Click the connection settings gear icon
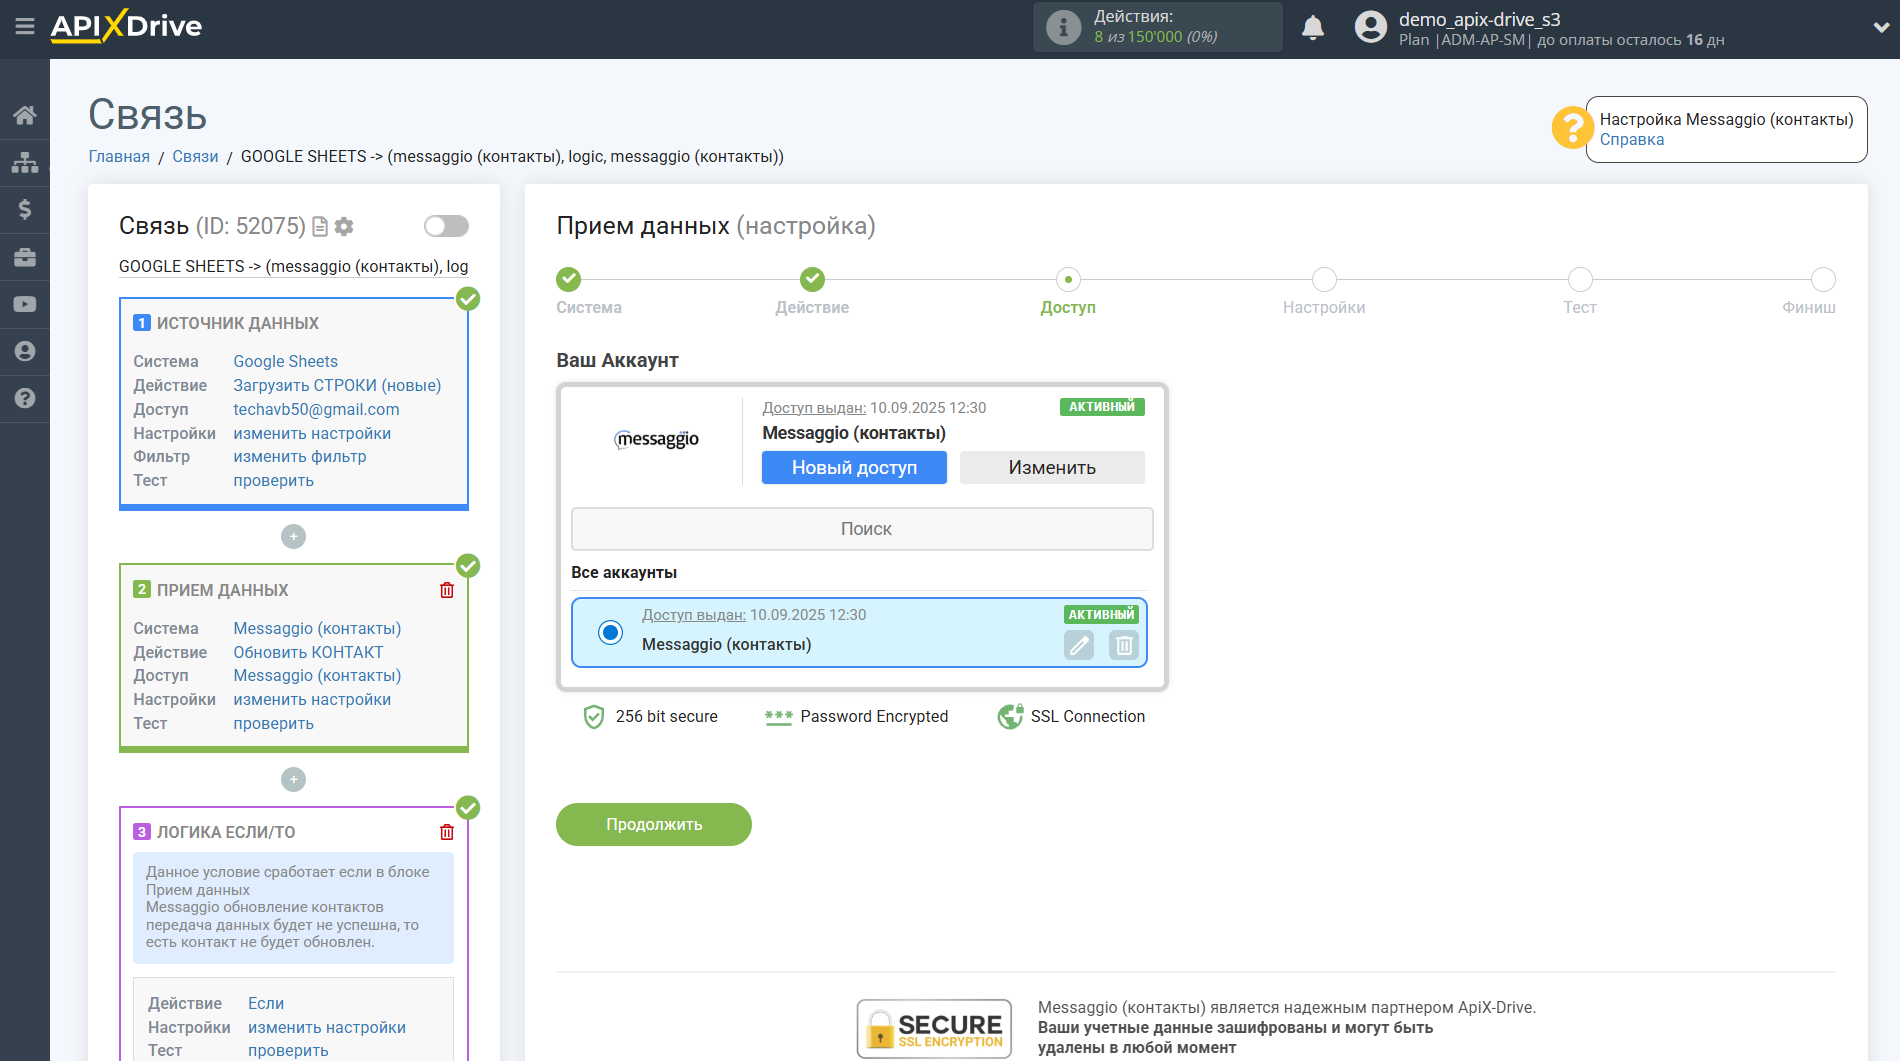Image resolution: width=1900 pixels, height=1061 pixels. click(344, 227)
